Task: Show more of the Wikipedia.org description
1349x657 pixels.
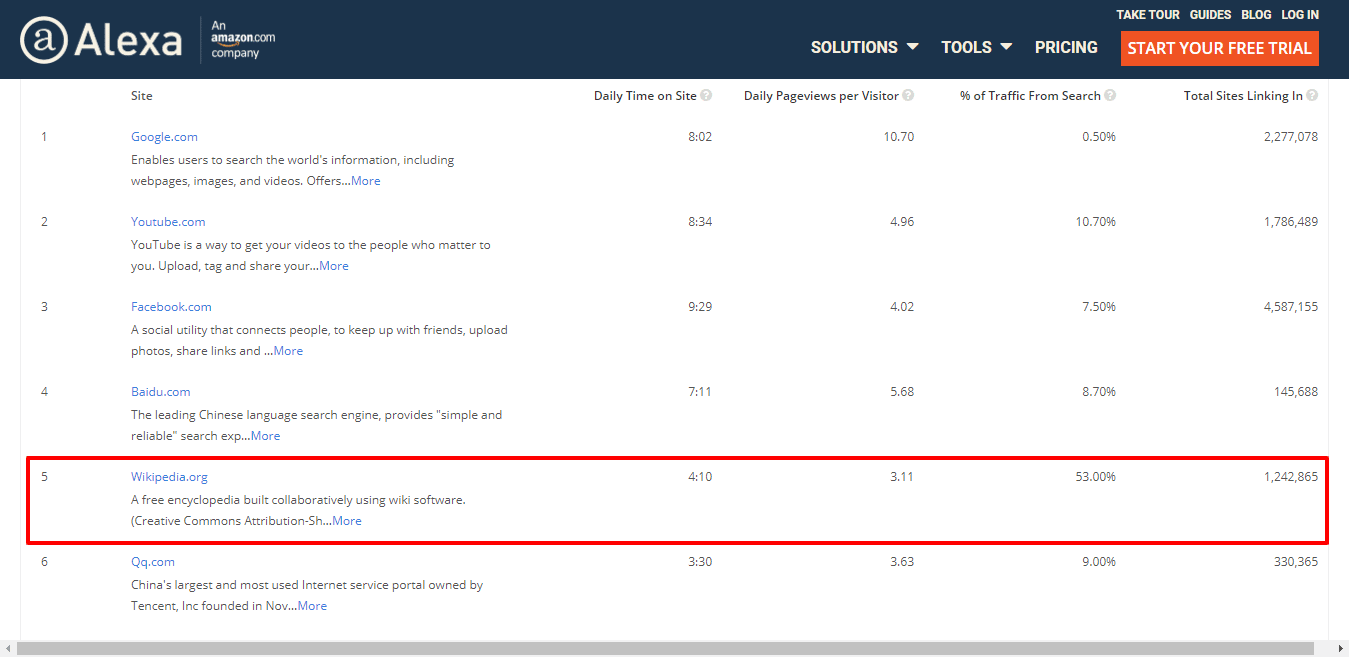Action: [x=347, y=521]
